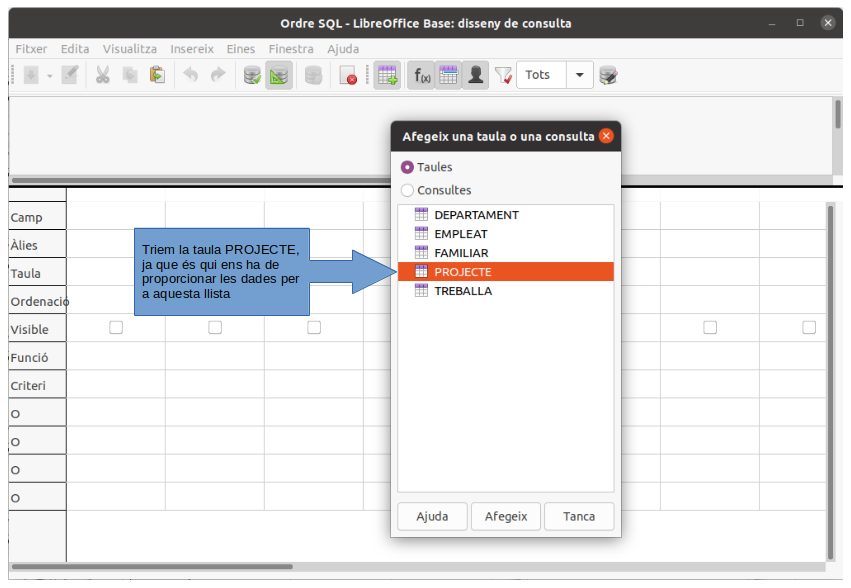Toggle the Functions f(x) icon

pyautogui.click(x=422, y=75)
